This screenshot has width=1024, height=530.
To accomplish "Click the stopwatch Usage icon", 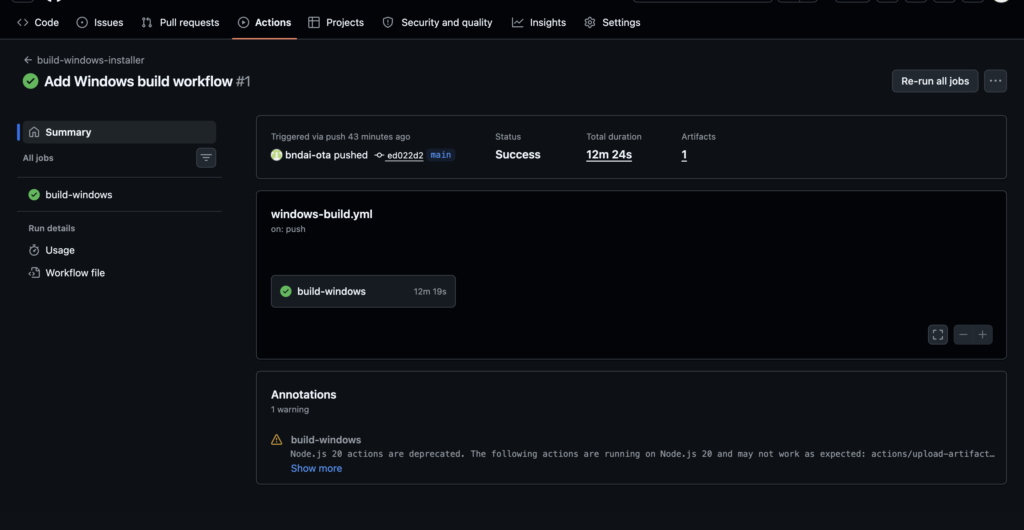I will 34,250.
